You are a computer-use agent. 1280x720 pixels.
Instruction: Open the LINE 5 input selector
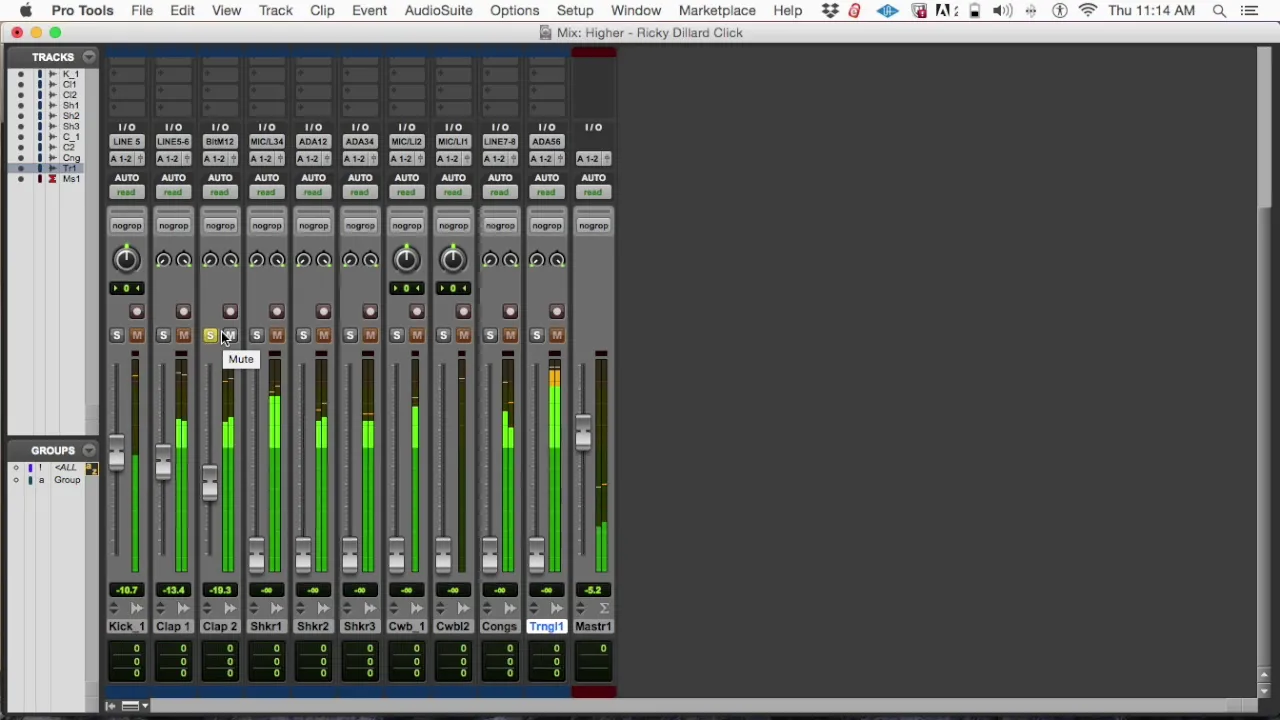[x=126, y=142]
